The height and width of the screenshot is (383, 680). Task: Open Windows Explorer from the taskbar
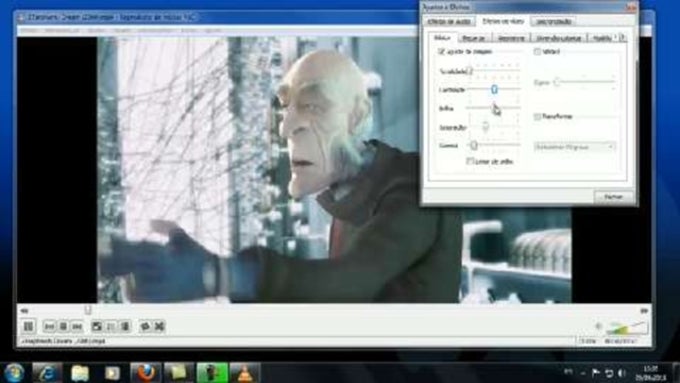tap(80, 373)
